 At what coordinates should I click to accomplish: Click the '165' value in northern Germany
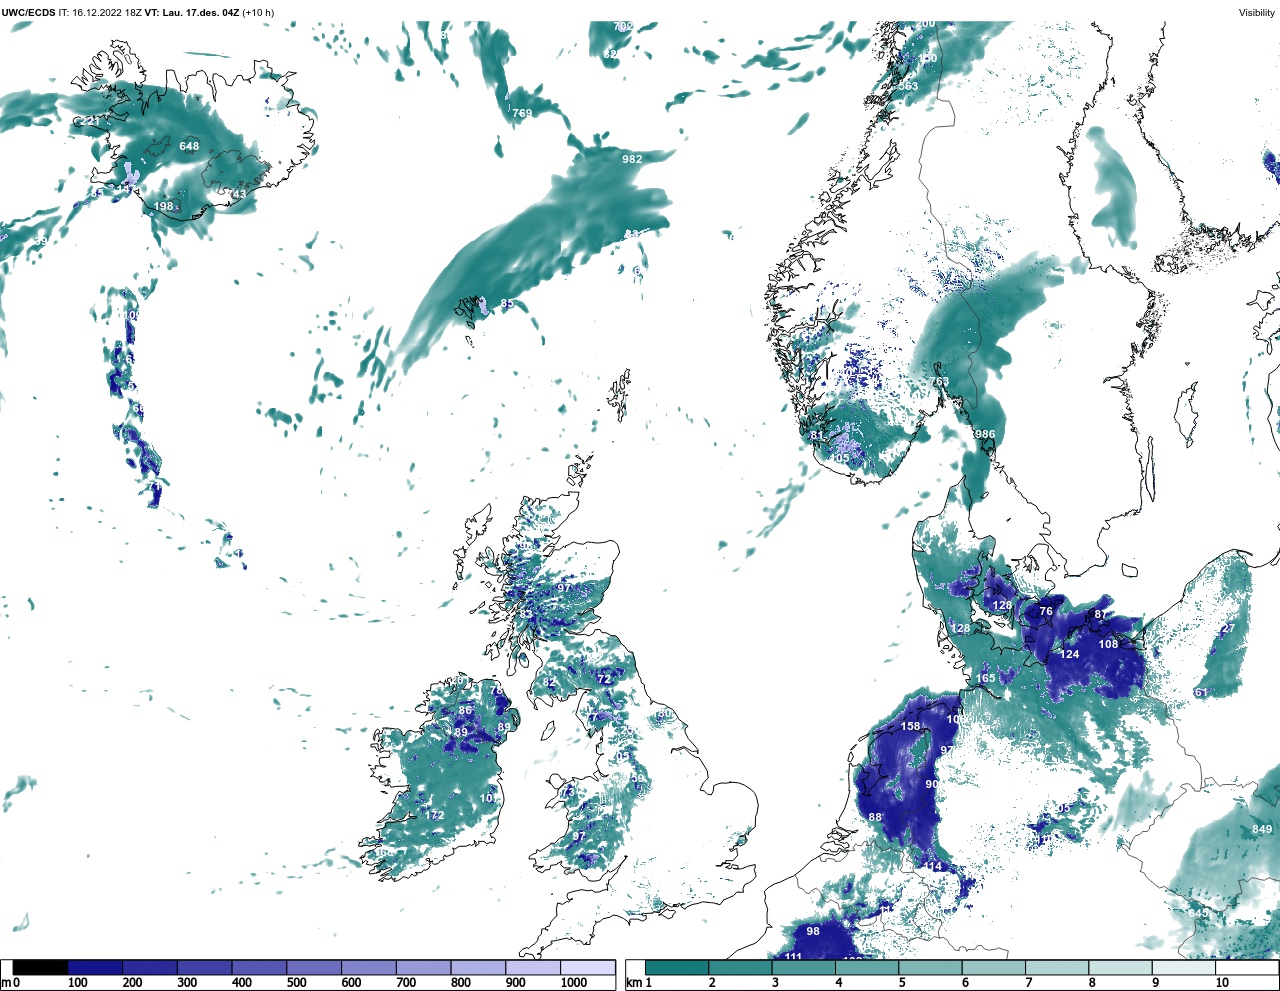pyautogui.click(x=986, y=679)
